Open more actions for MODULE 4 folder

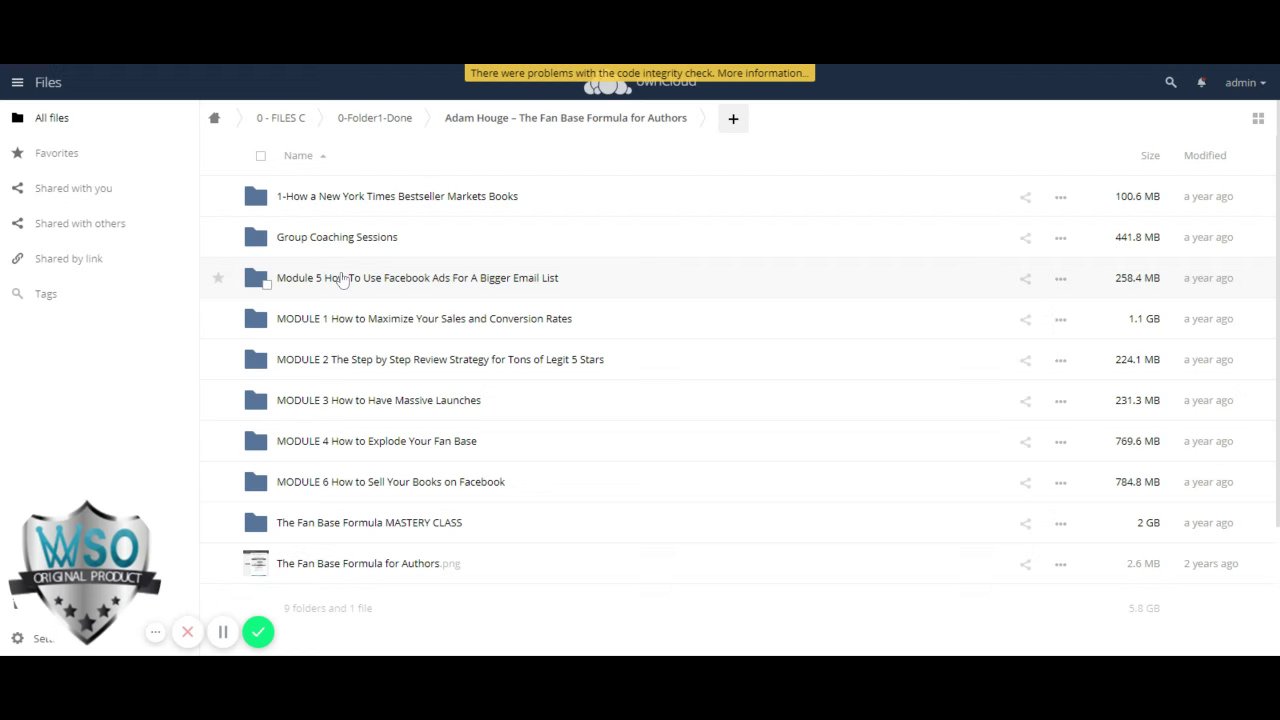1060,442
